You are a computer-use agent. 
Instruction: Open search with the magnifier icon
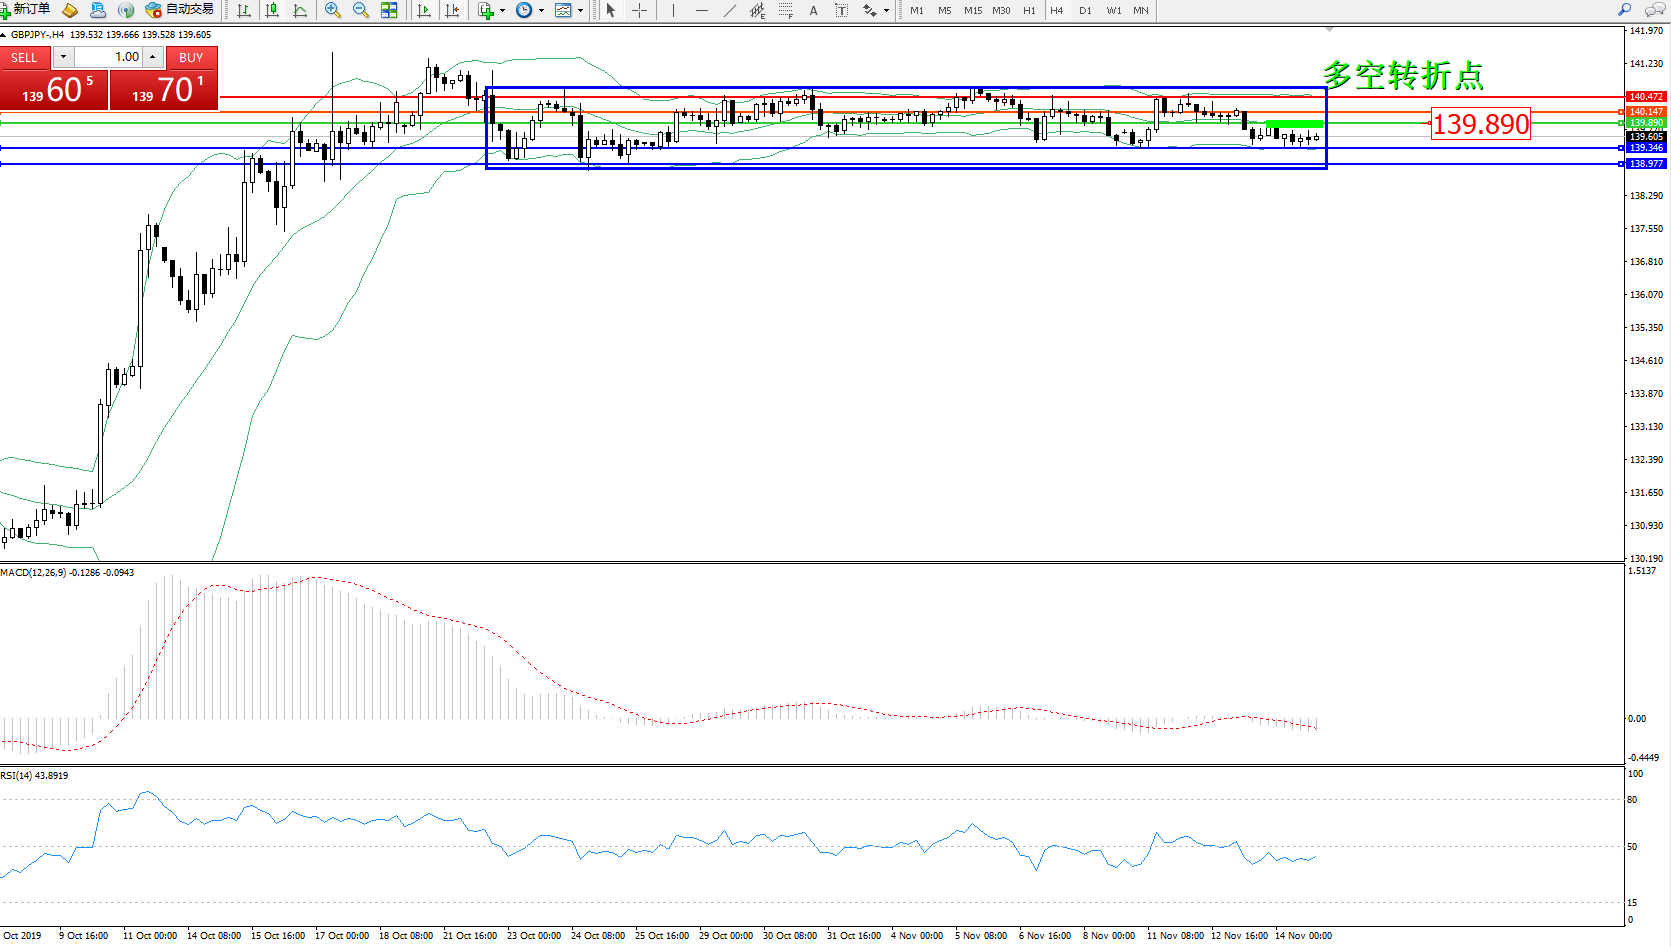pyautogui.click(x=1625, y=10)
